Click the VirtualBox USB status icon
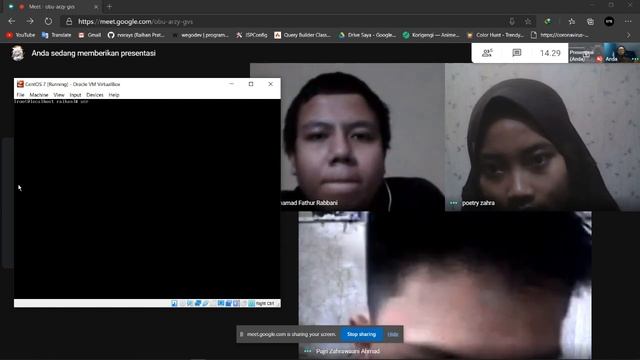The height and width of the screenshot is (360, 640). [x=206, y=303]
